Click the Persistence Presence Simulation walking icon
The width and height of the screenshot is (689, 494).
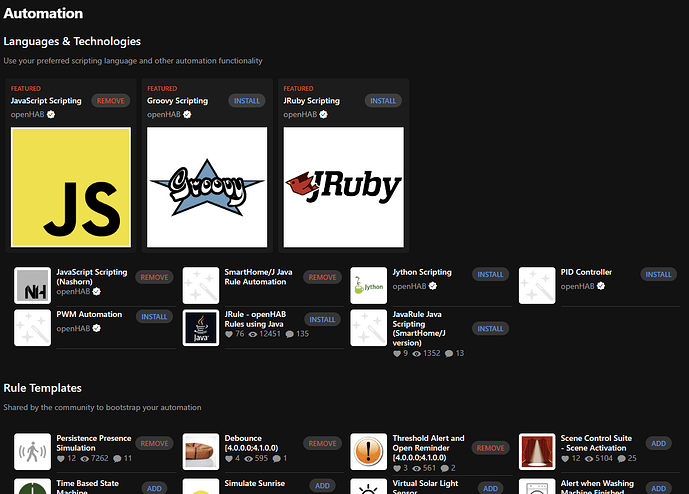coord(33,452)
